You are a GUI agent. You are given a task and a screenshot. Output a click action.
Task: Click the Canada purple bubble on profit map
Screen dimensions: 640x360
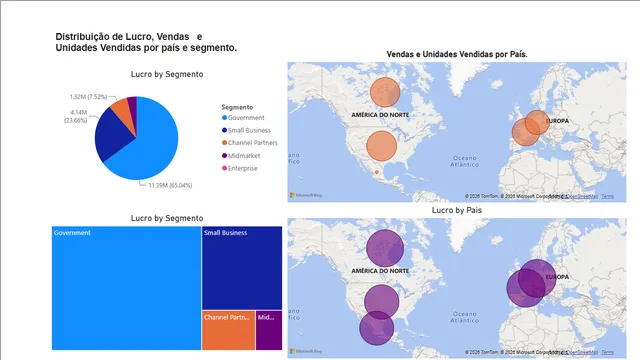tap(385, 248)
